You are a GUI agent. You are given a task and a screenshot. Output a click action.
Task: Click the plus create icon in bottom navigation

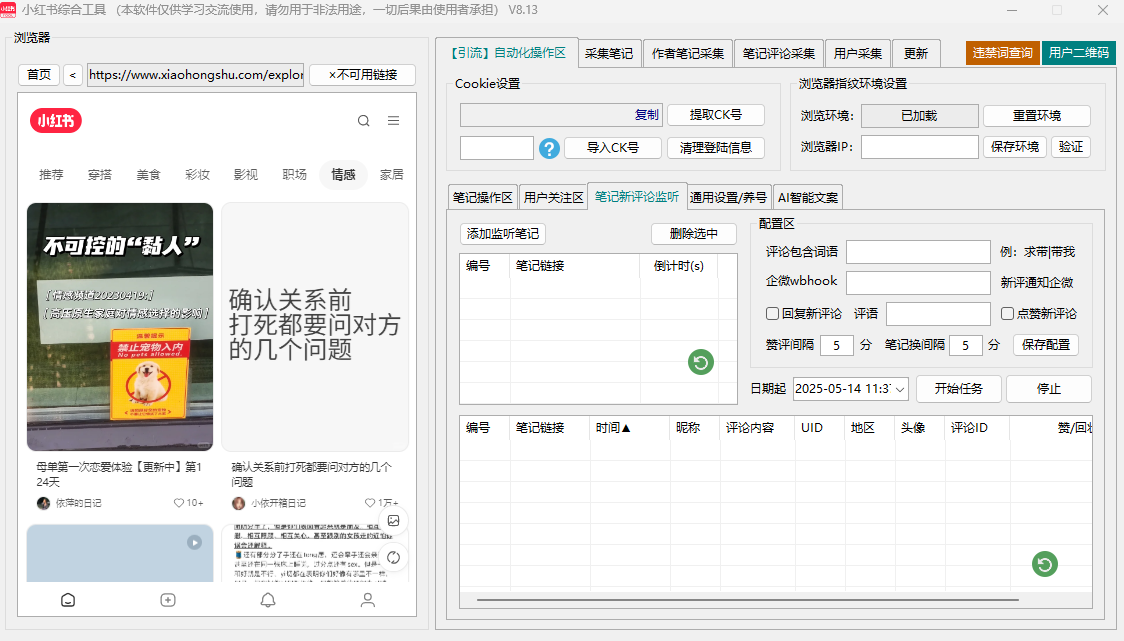pos(167,600)
